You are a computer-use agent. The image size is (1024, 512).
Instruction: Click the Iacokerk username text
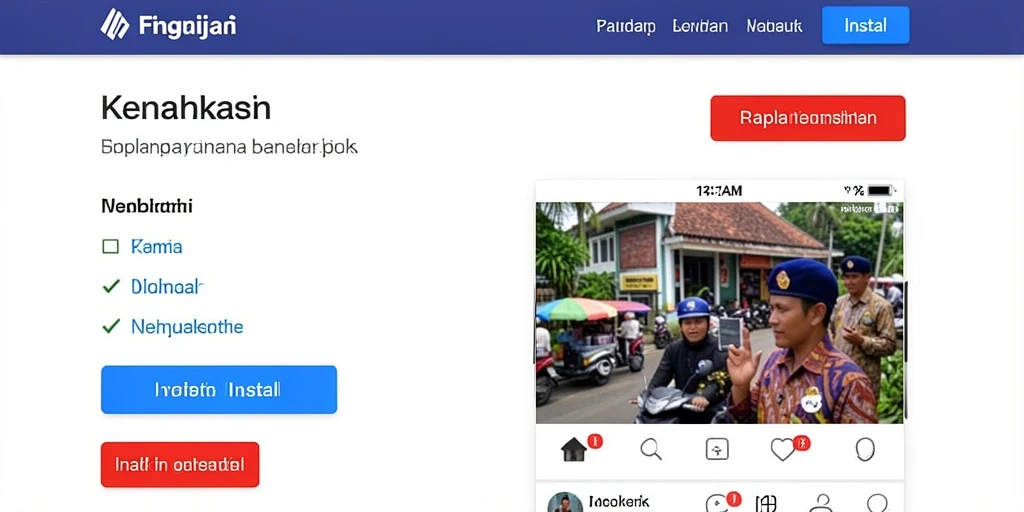click(x=618, y=502)
